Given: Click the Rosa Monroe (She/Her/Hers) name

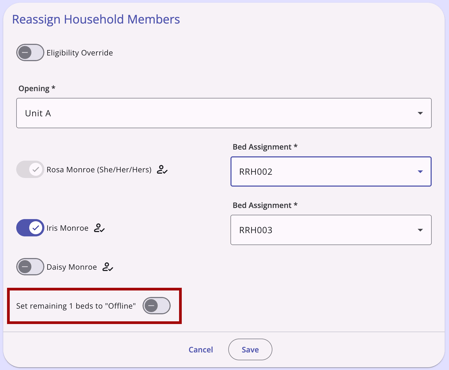Looking at the screenshot, I should 99,170.
